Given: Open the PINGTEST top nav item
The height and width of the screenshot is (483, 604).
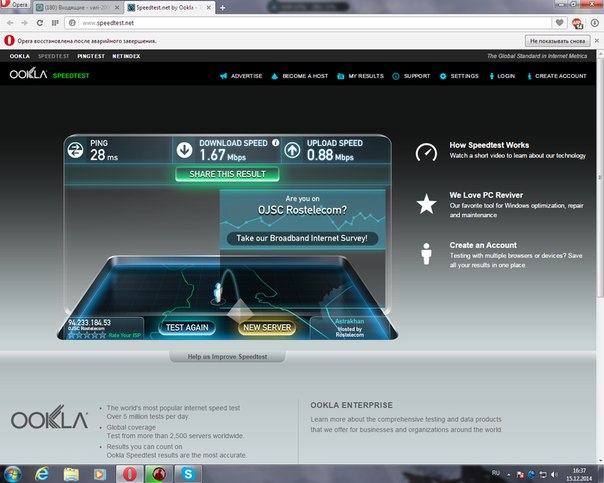Looking at the screenshot, I should pyautogui.click(x=91, y=56).
